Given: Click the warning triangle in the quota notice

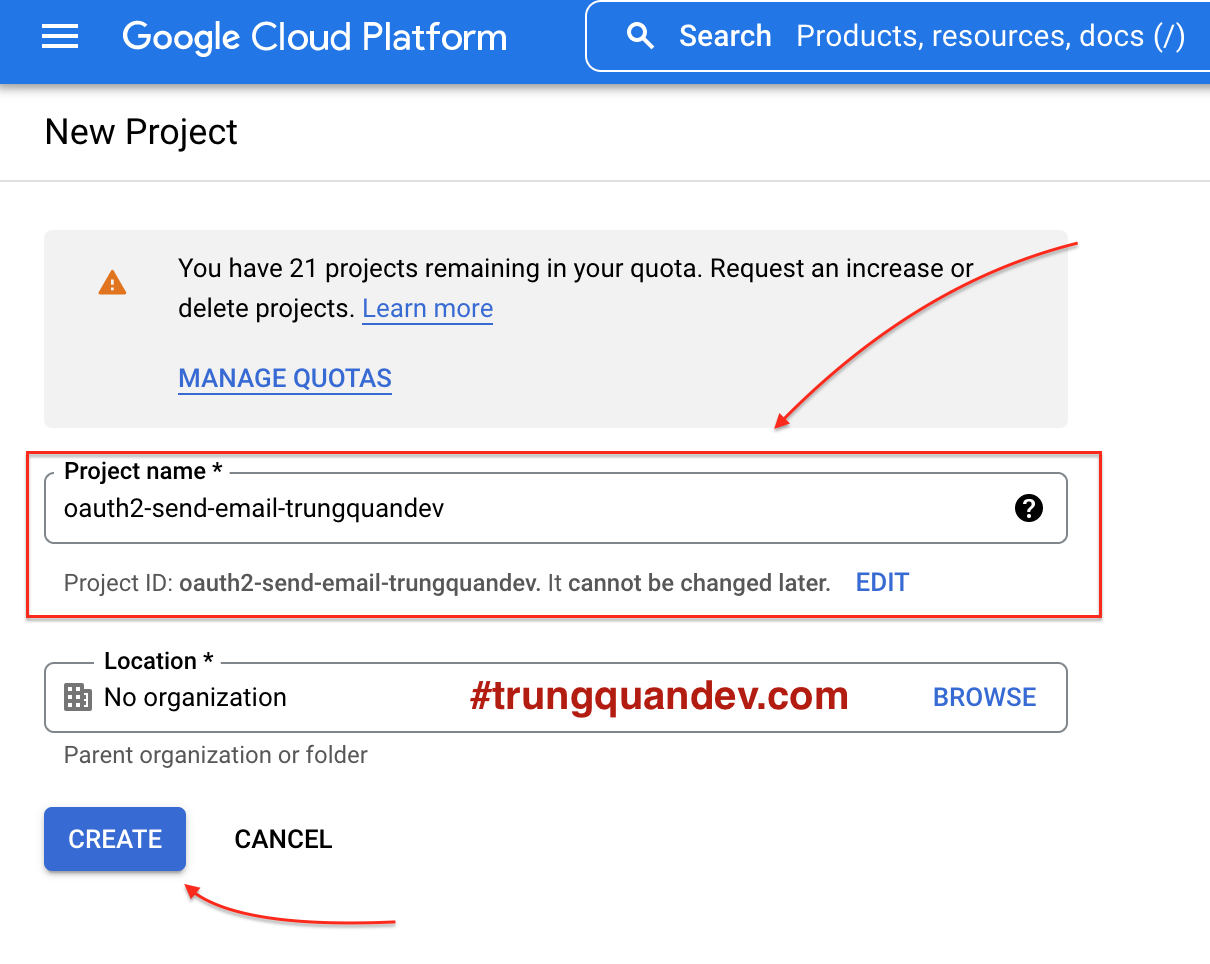Looking at the screenshot, I should tap(113, 283).
